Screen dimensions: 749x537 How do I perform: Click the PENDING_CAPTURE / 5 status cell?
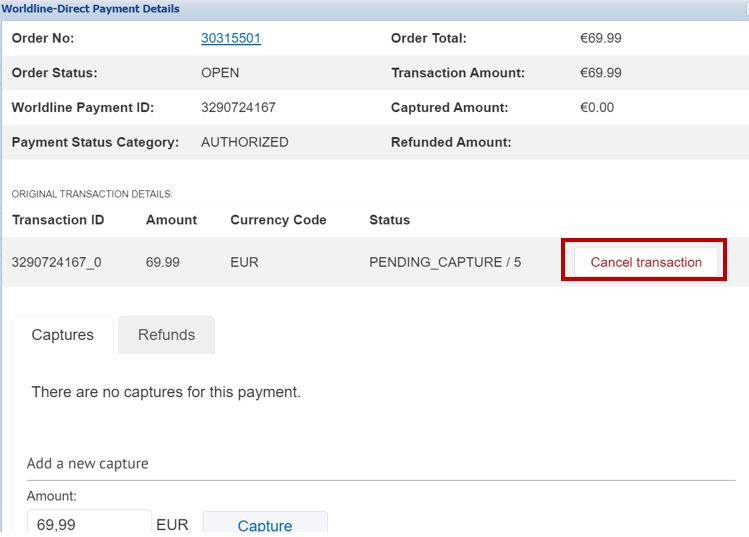pyautogui.click(x=445, y=262)
